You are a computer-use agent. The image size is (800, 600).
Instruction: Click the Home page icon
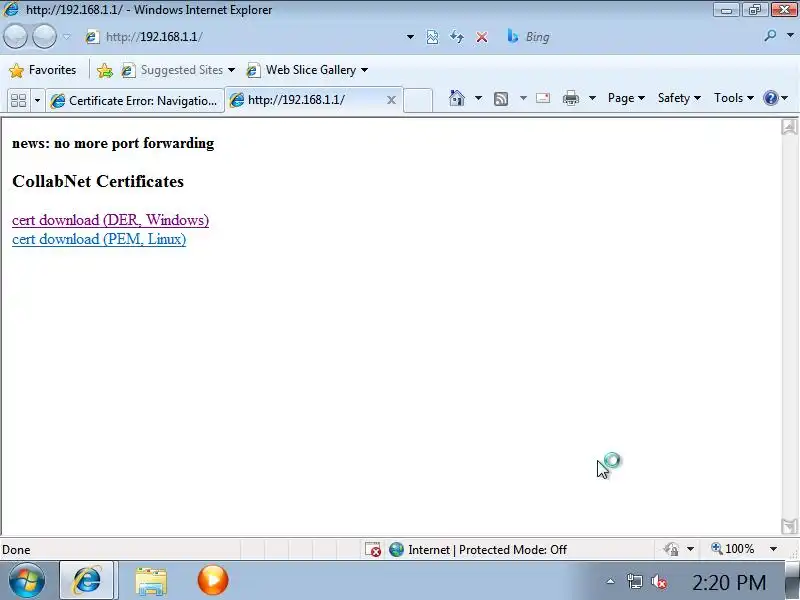(x=457, y=98)
